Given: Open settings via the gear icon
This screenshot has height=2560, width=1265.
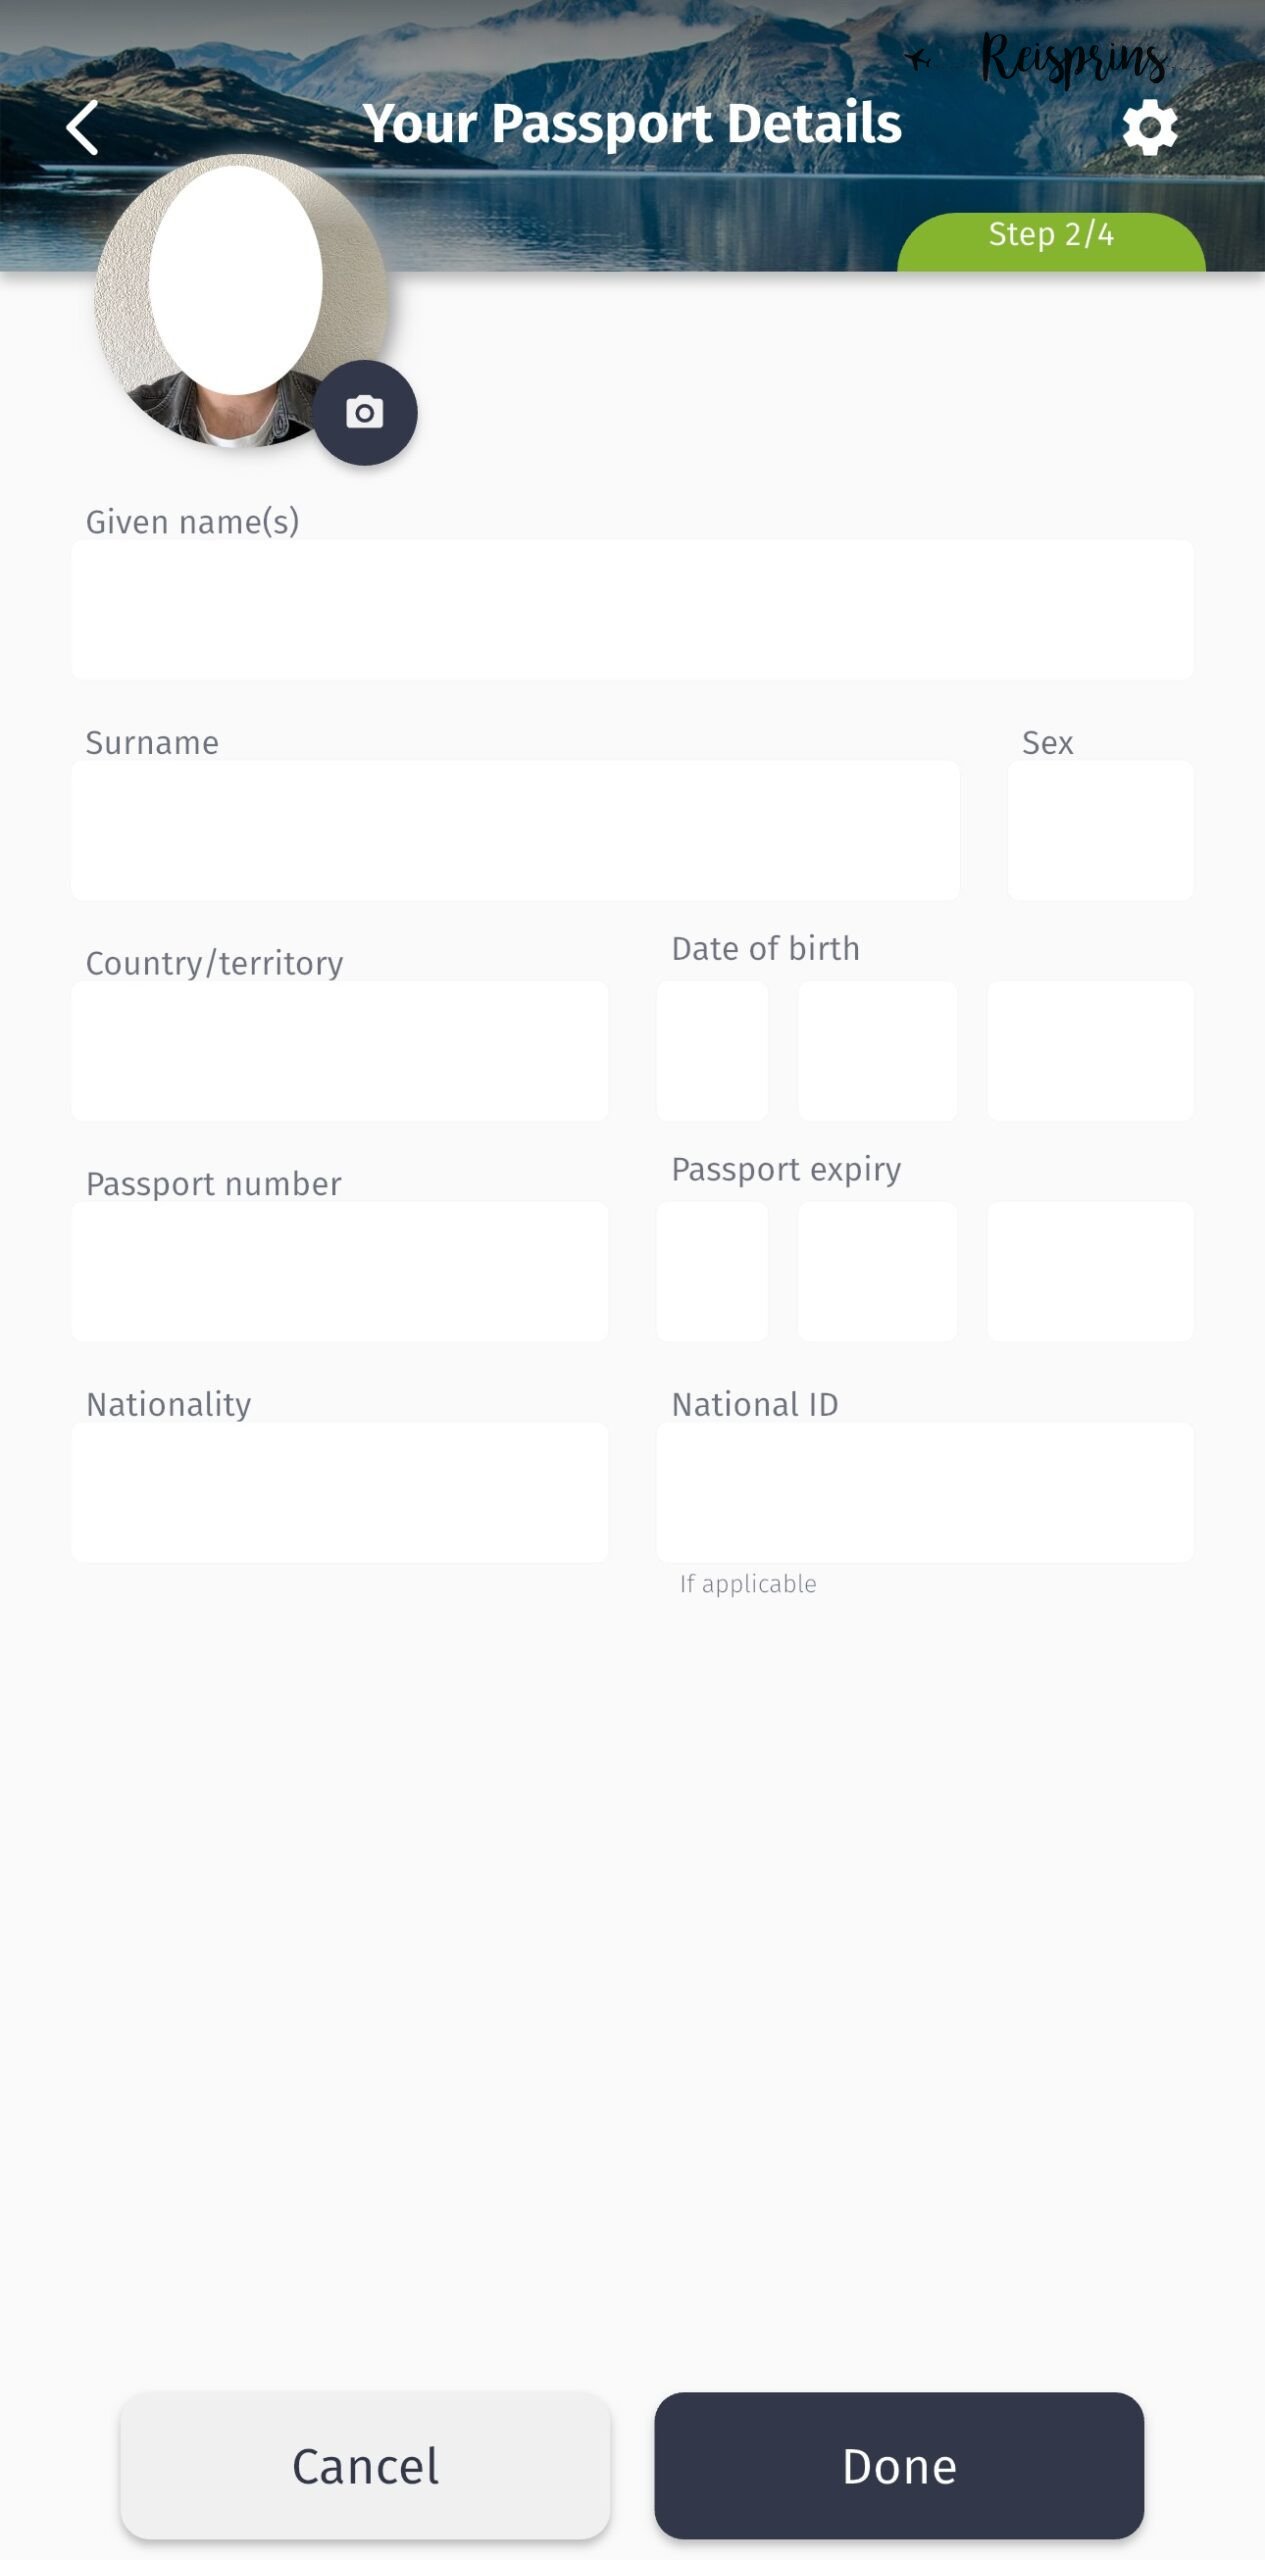Looking at the screenshot, I should pos(1149,127).
